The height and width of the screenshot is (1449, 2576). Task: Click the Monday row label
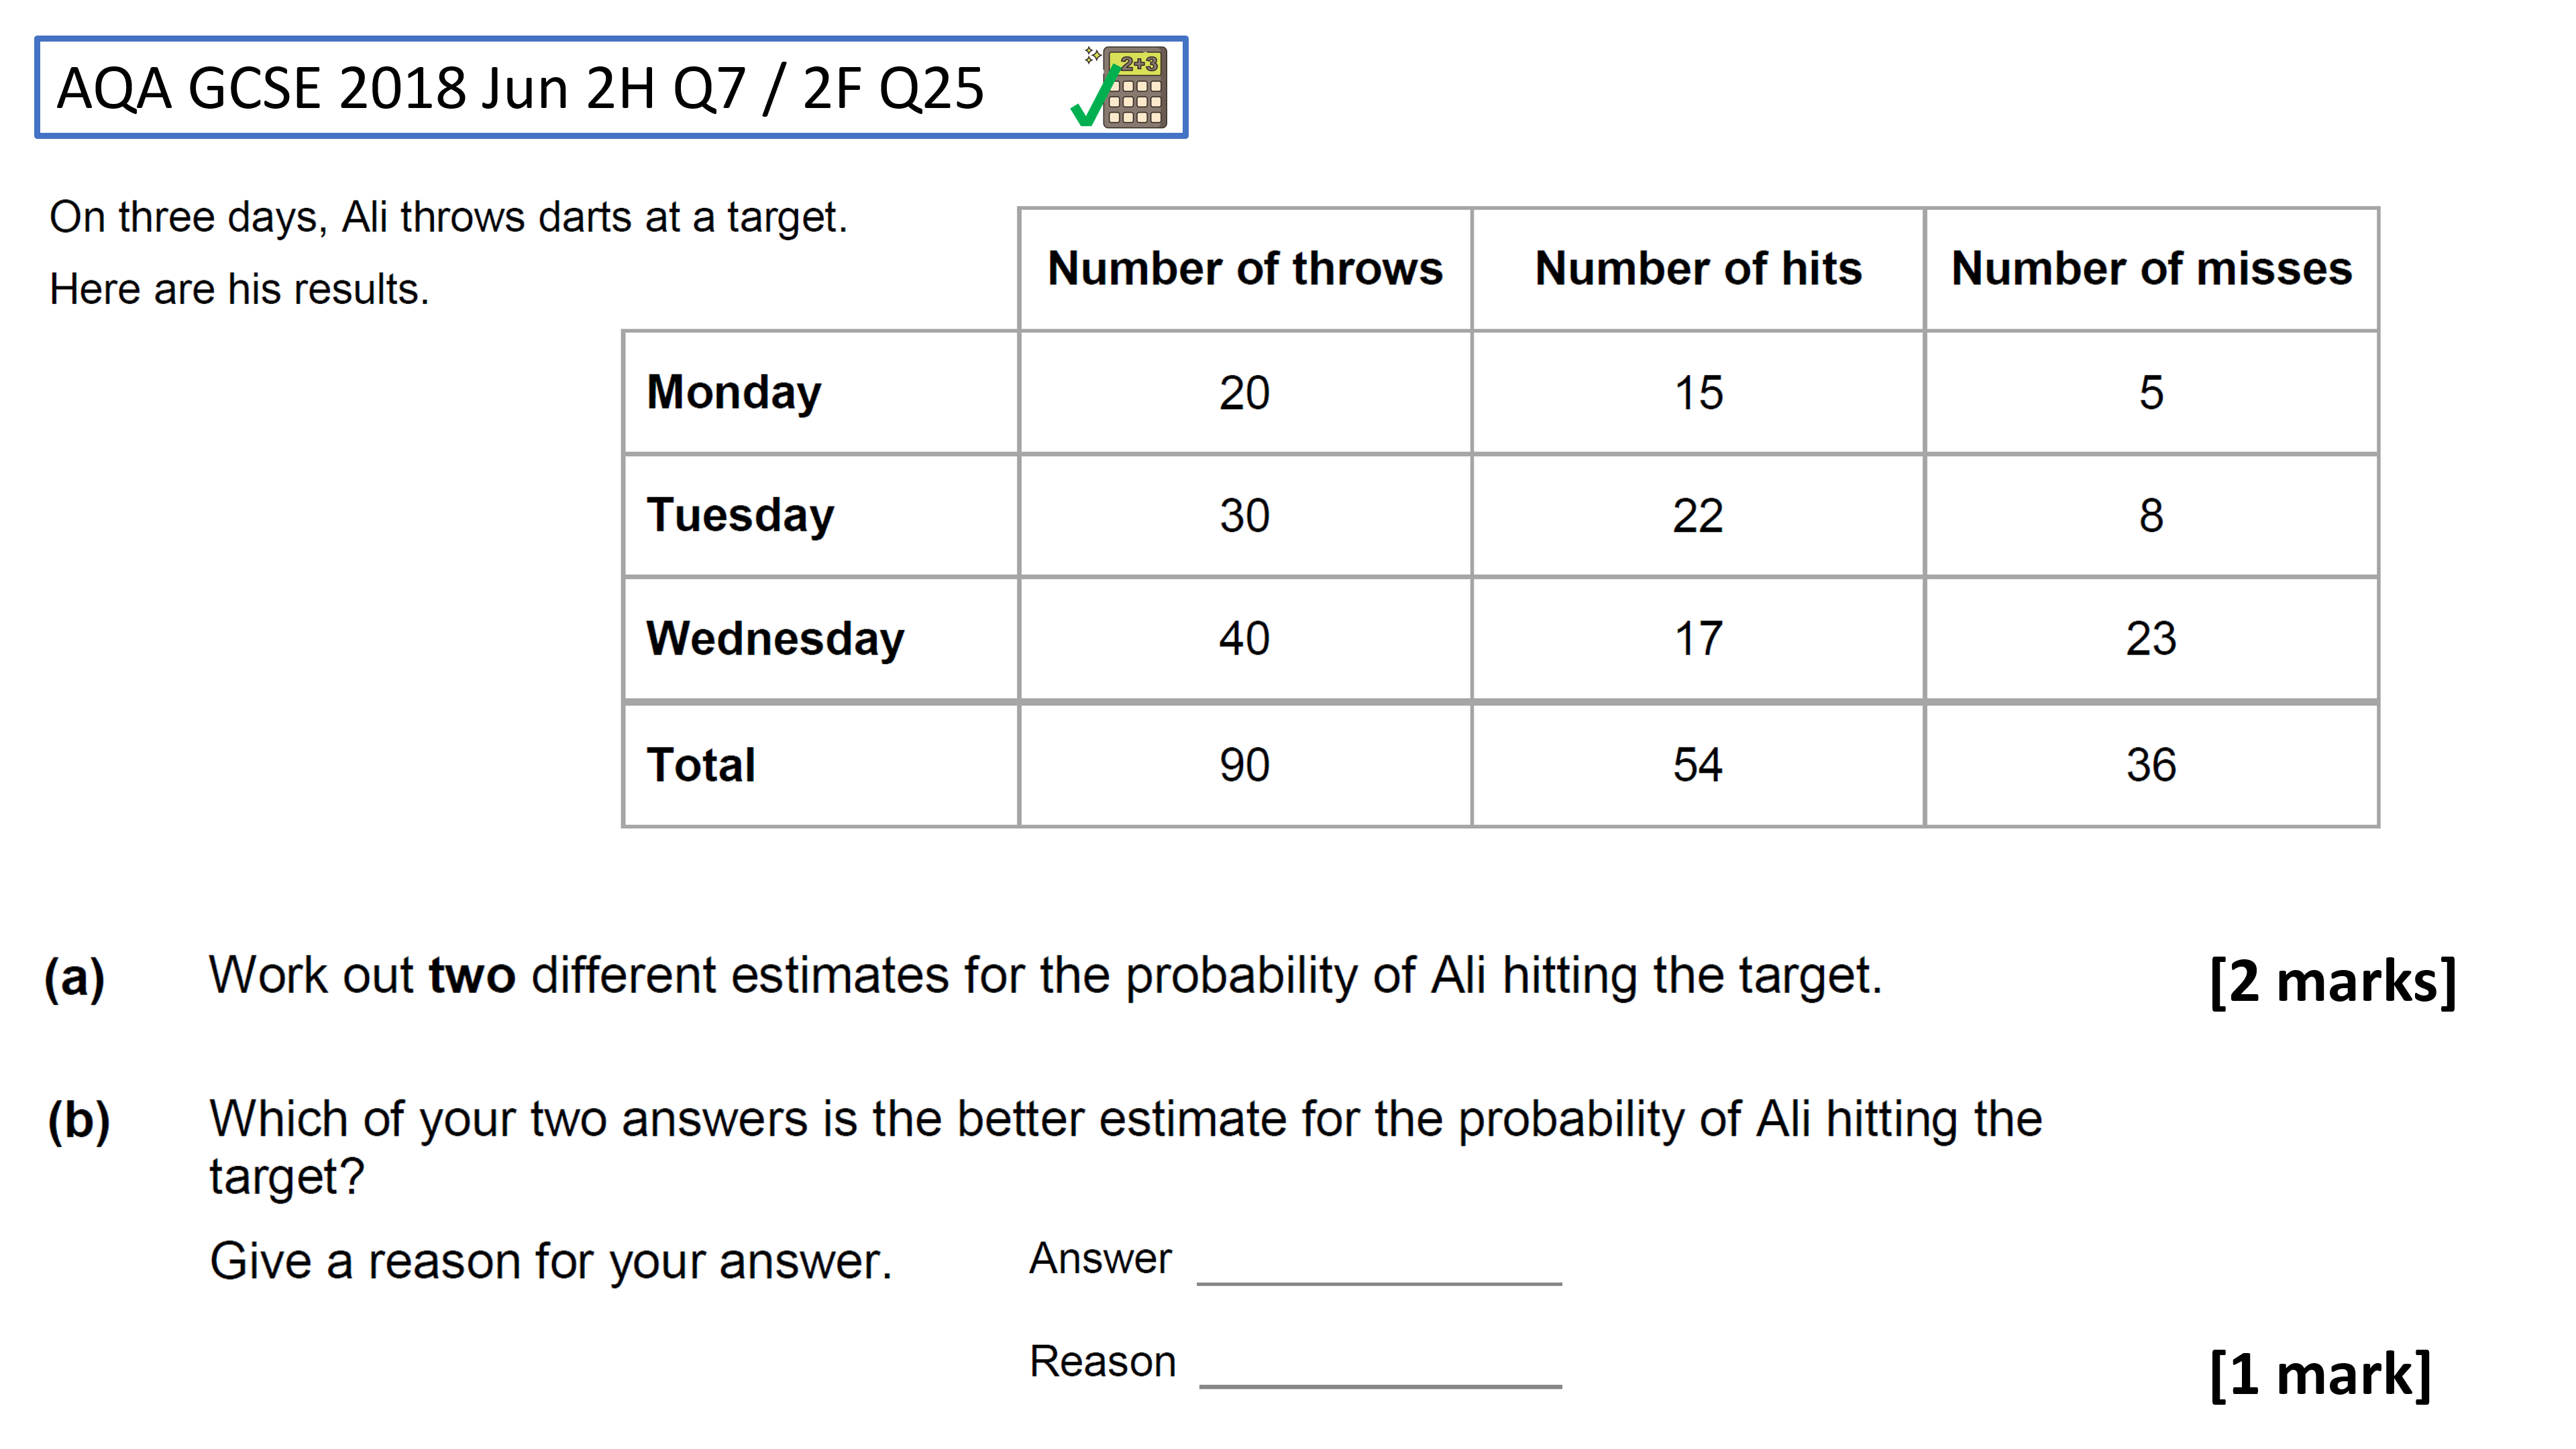pyautogui.click(x=734, y=392)
